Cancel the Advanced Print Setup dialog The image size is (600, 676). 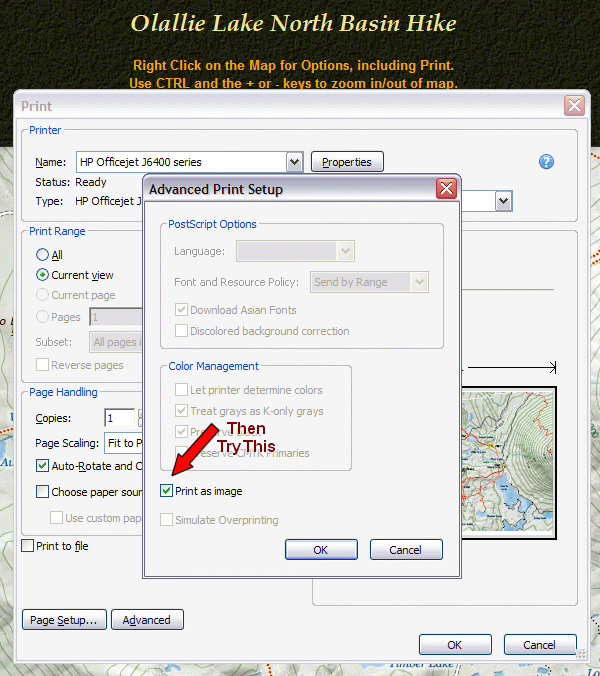tap(405, 550)
